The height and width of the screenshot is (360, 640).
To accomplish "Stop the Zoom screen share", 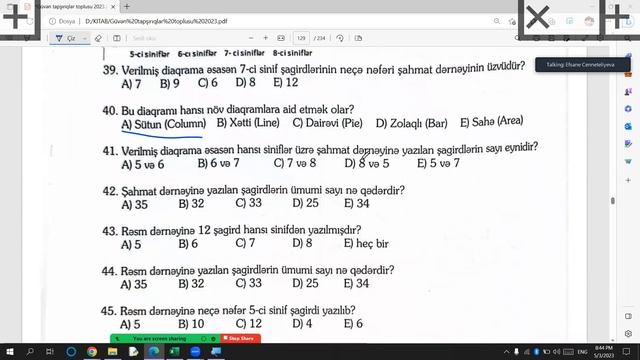I will 241,338.
